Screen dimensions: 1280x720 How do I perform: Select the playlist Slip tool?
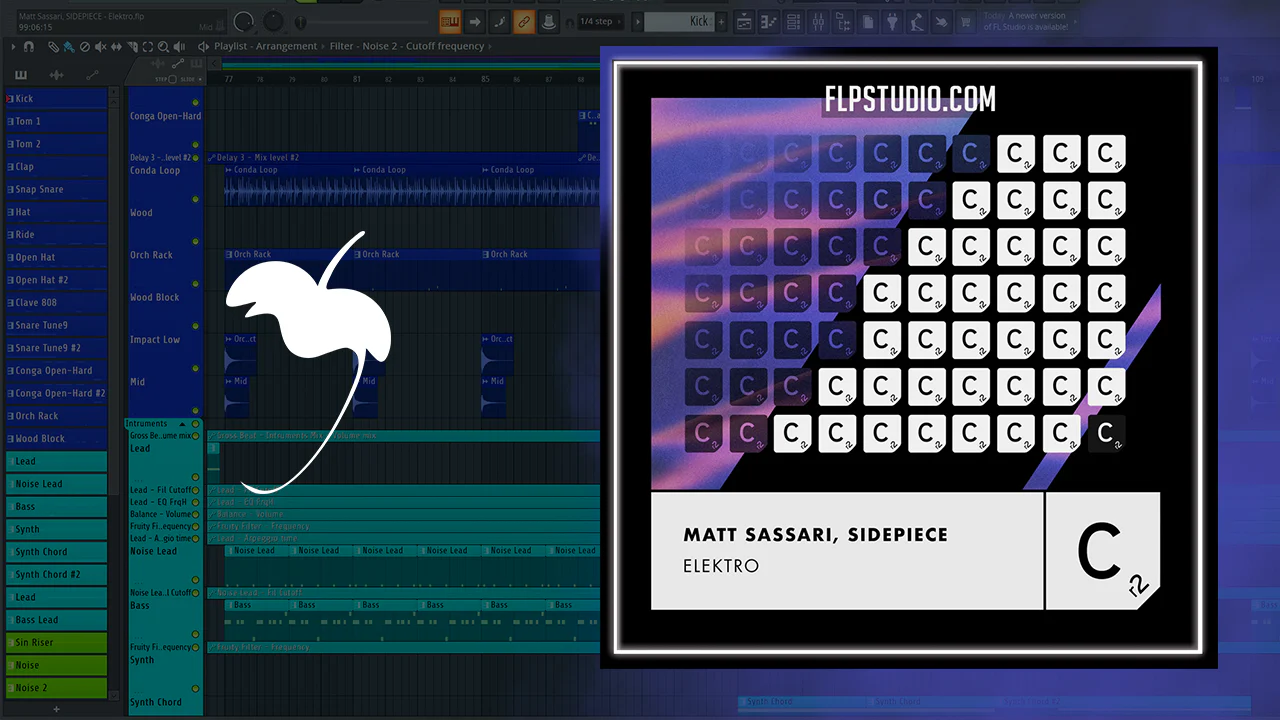pos(116,46)
